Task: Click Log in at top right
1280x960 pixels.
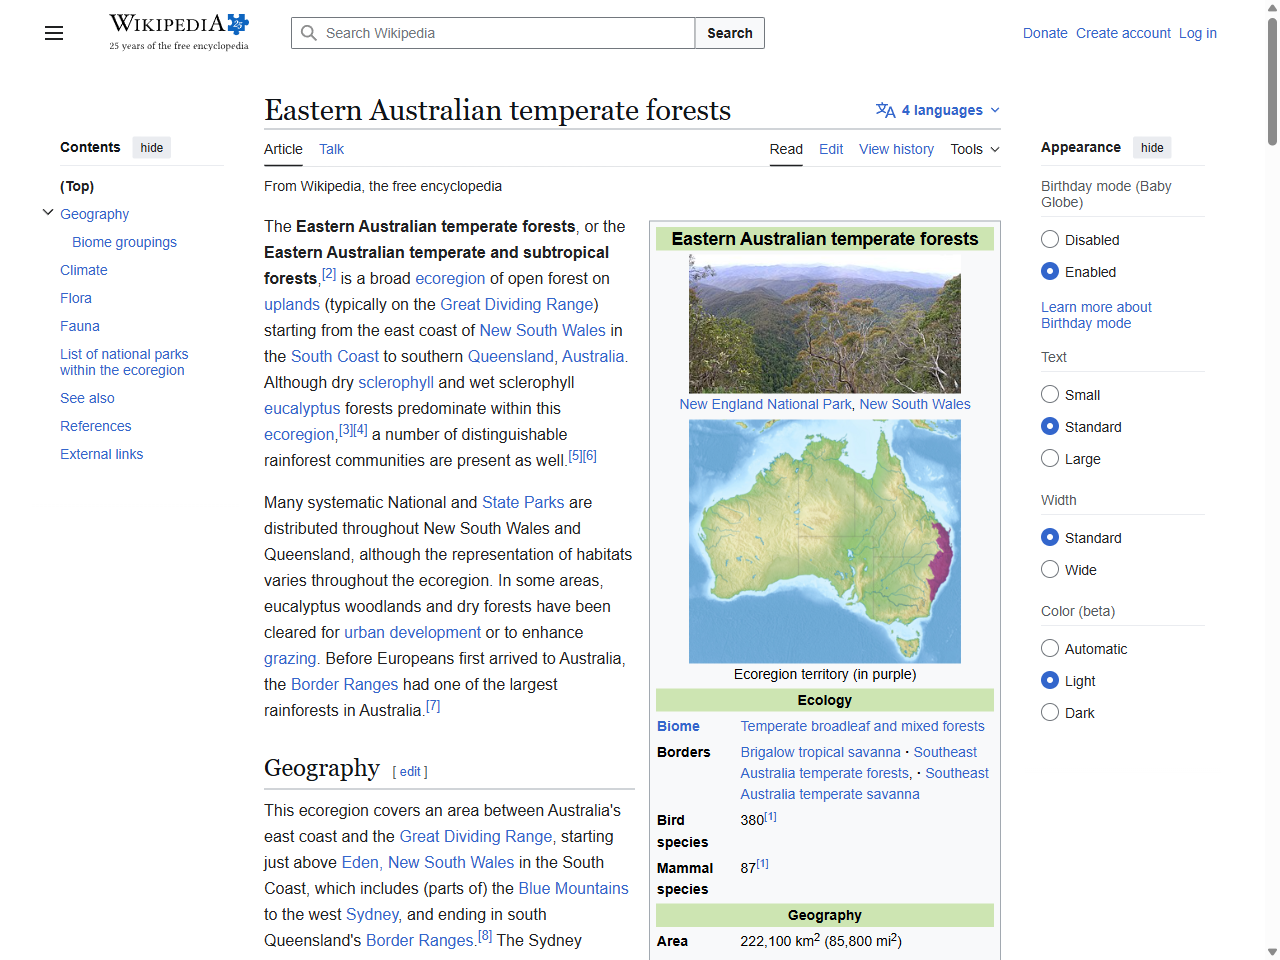Action: point(1197,33)
